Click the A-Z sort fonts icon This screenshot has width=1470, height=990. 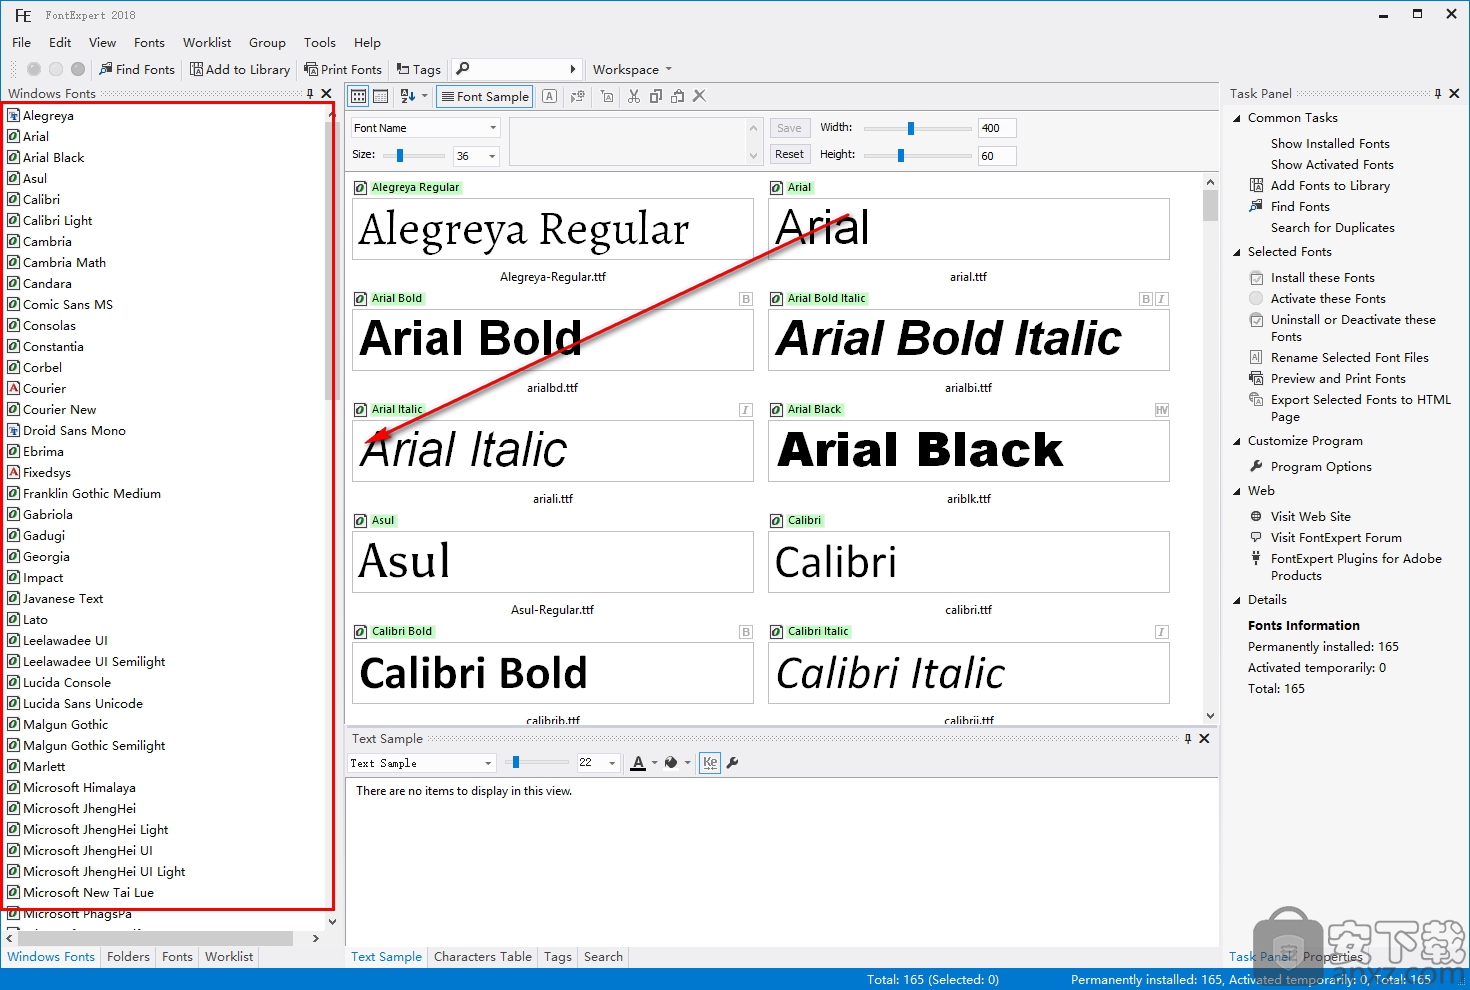(x=407, y=96)
